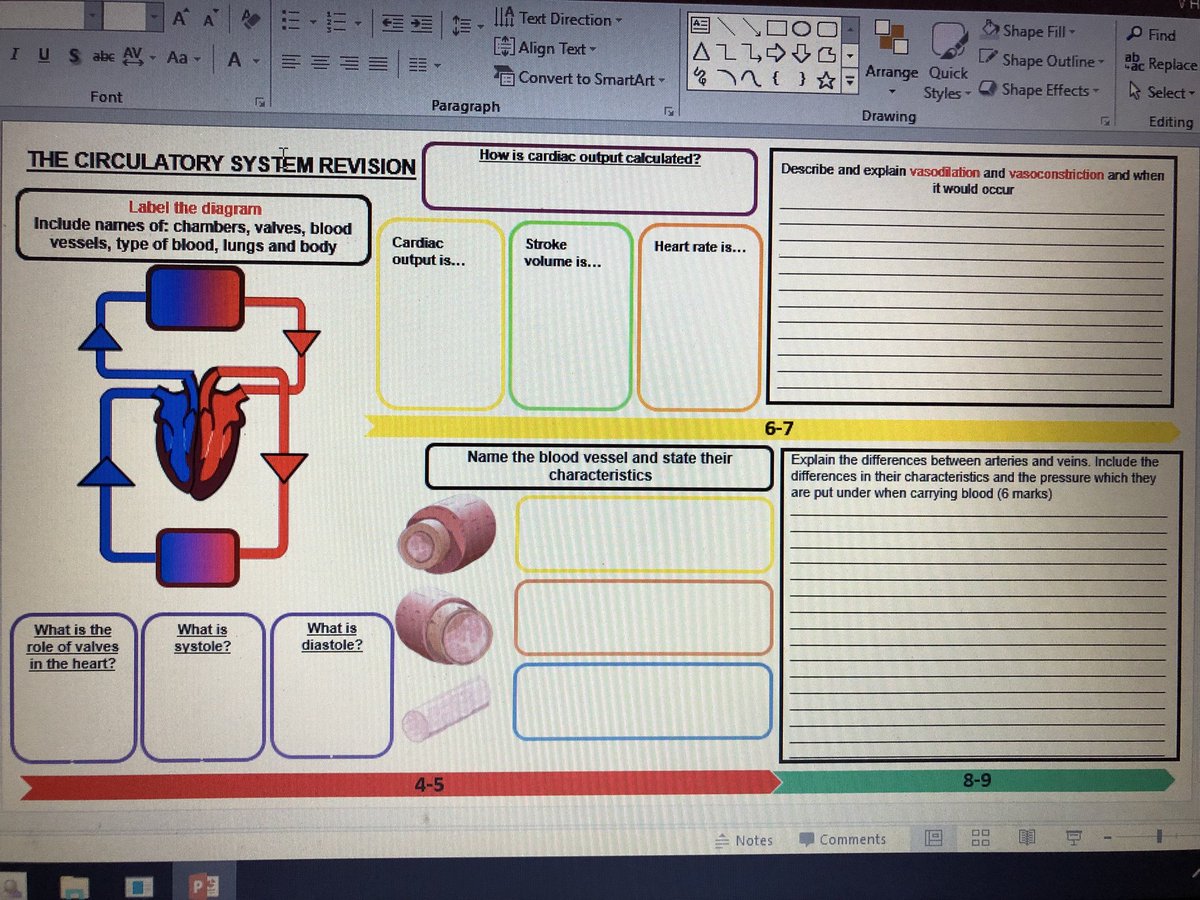Select the Italic formatting icon
Image resolution: width=1200 pixels, height=900 pixels.
pos(14,56)
